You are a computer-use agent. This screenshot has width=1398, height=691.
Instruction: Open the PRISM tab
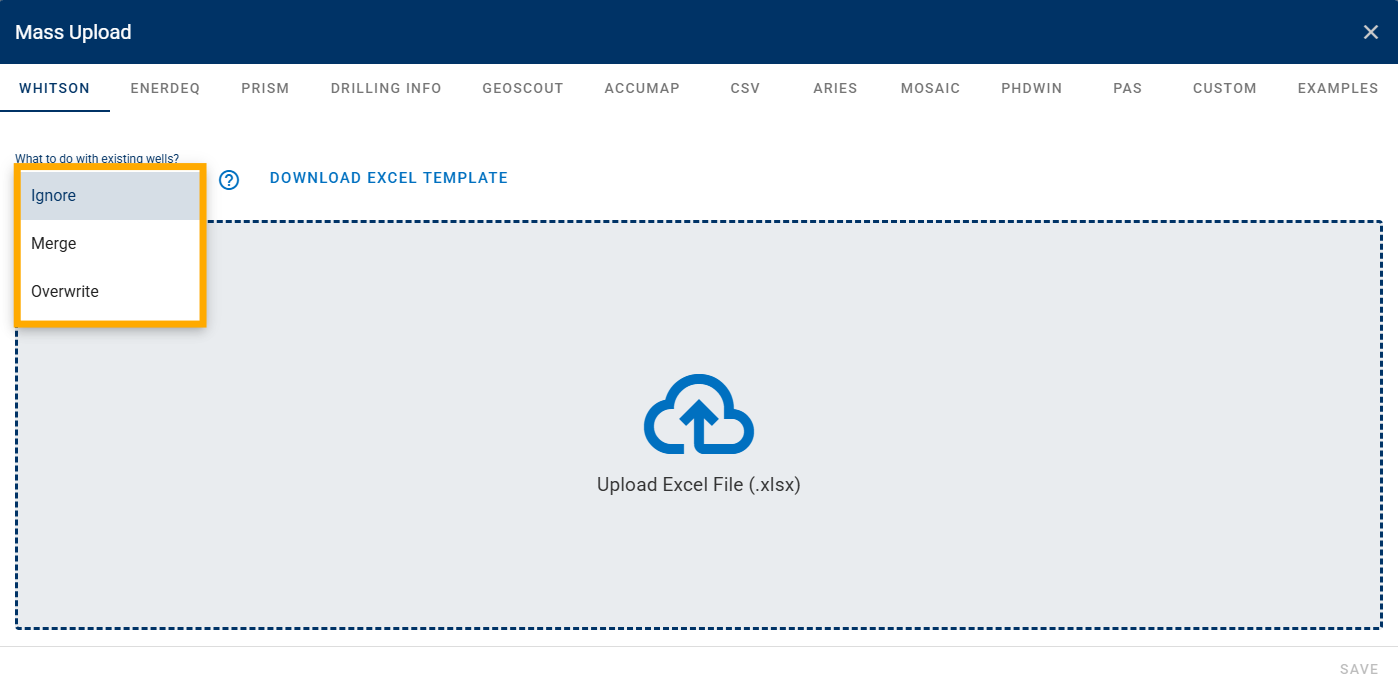tap(265, 88)
